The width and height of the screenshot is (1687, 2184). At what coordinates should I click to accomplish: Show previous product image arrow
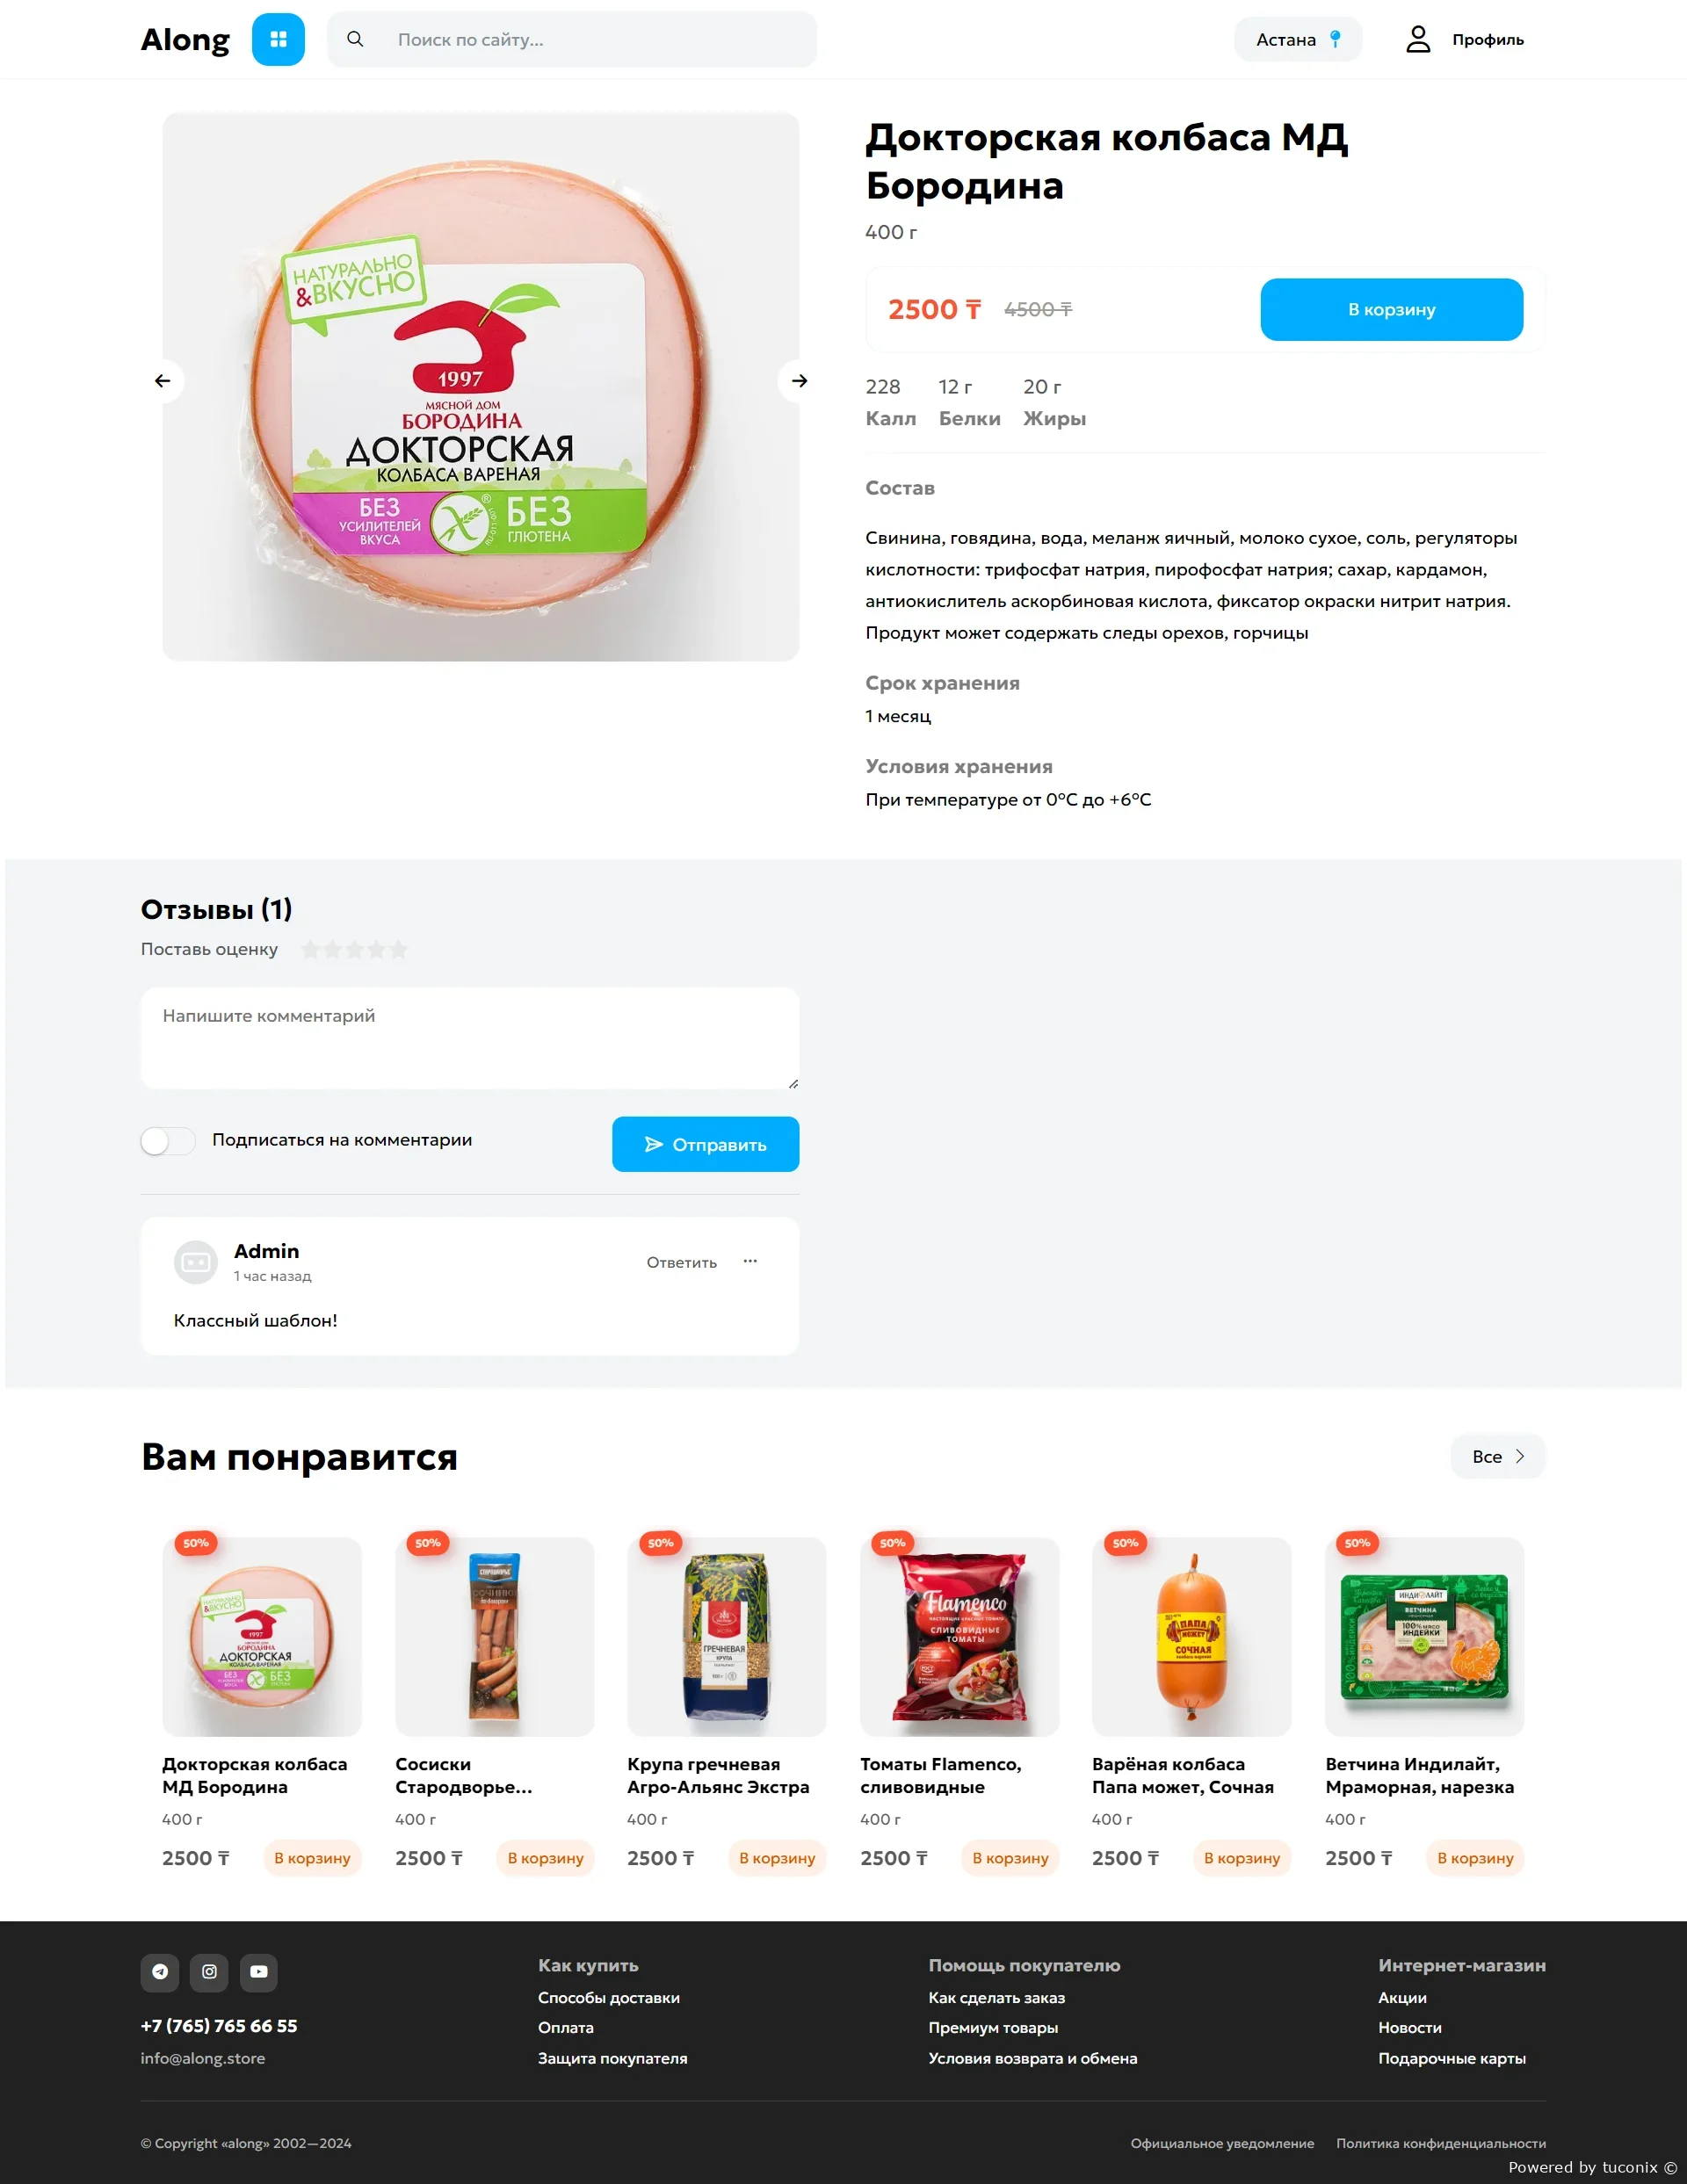[x=163, y=381]
